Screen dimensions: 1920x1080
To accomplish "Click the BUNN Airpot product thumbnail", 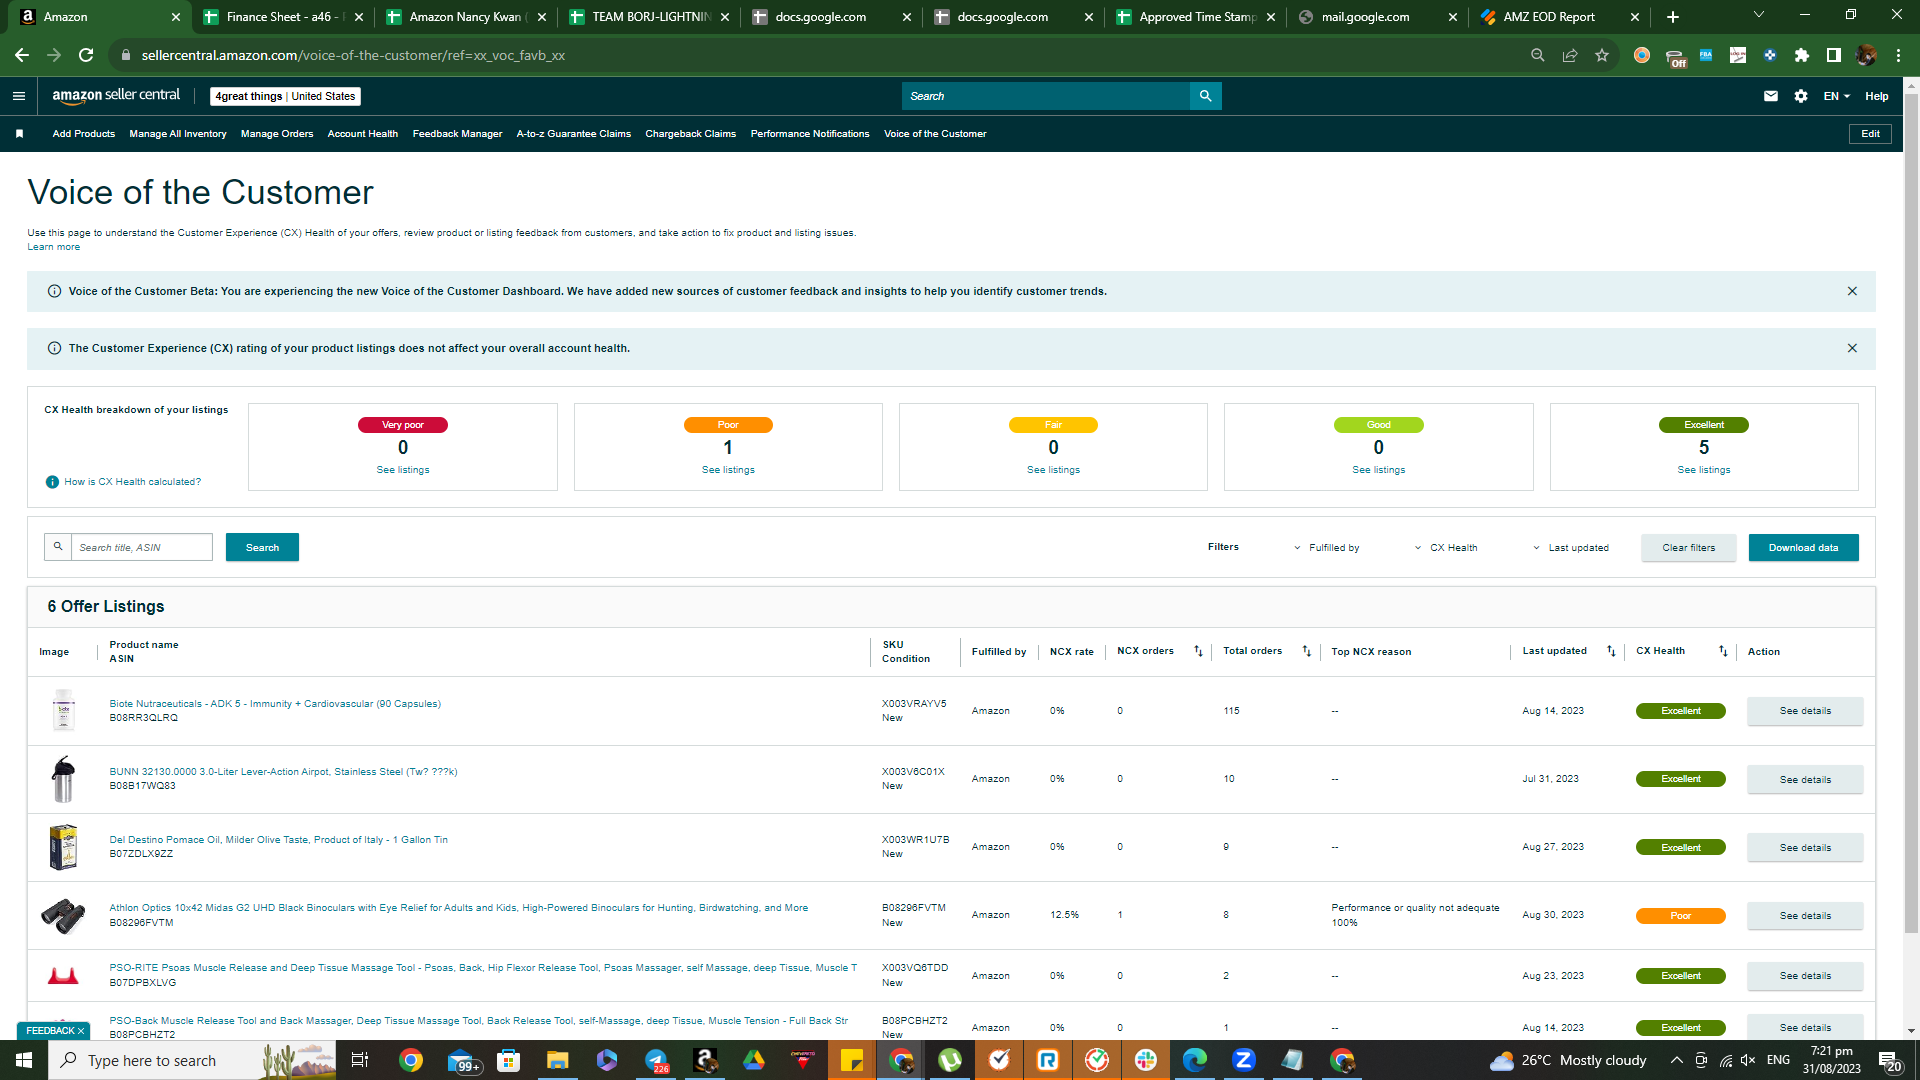I will click(63, 779).
